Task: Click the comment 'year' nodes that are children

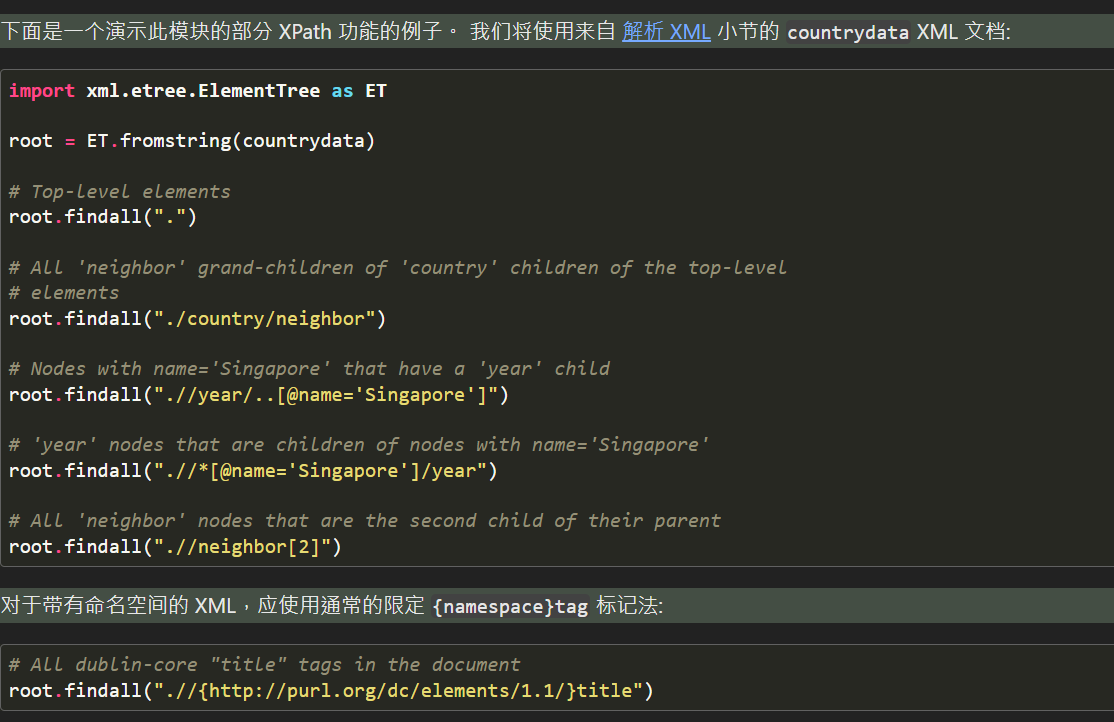Action: 359,445
